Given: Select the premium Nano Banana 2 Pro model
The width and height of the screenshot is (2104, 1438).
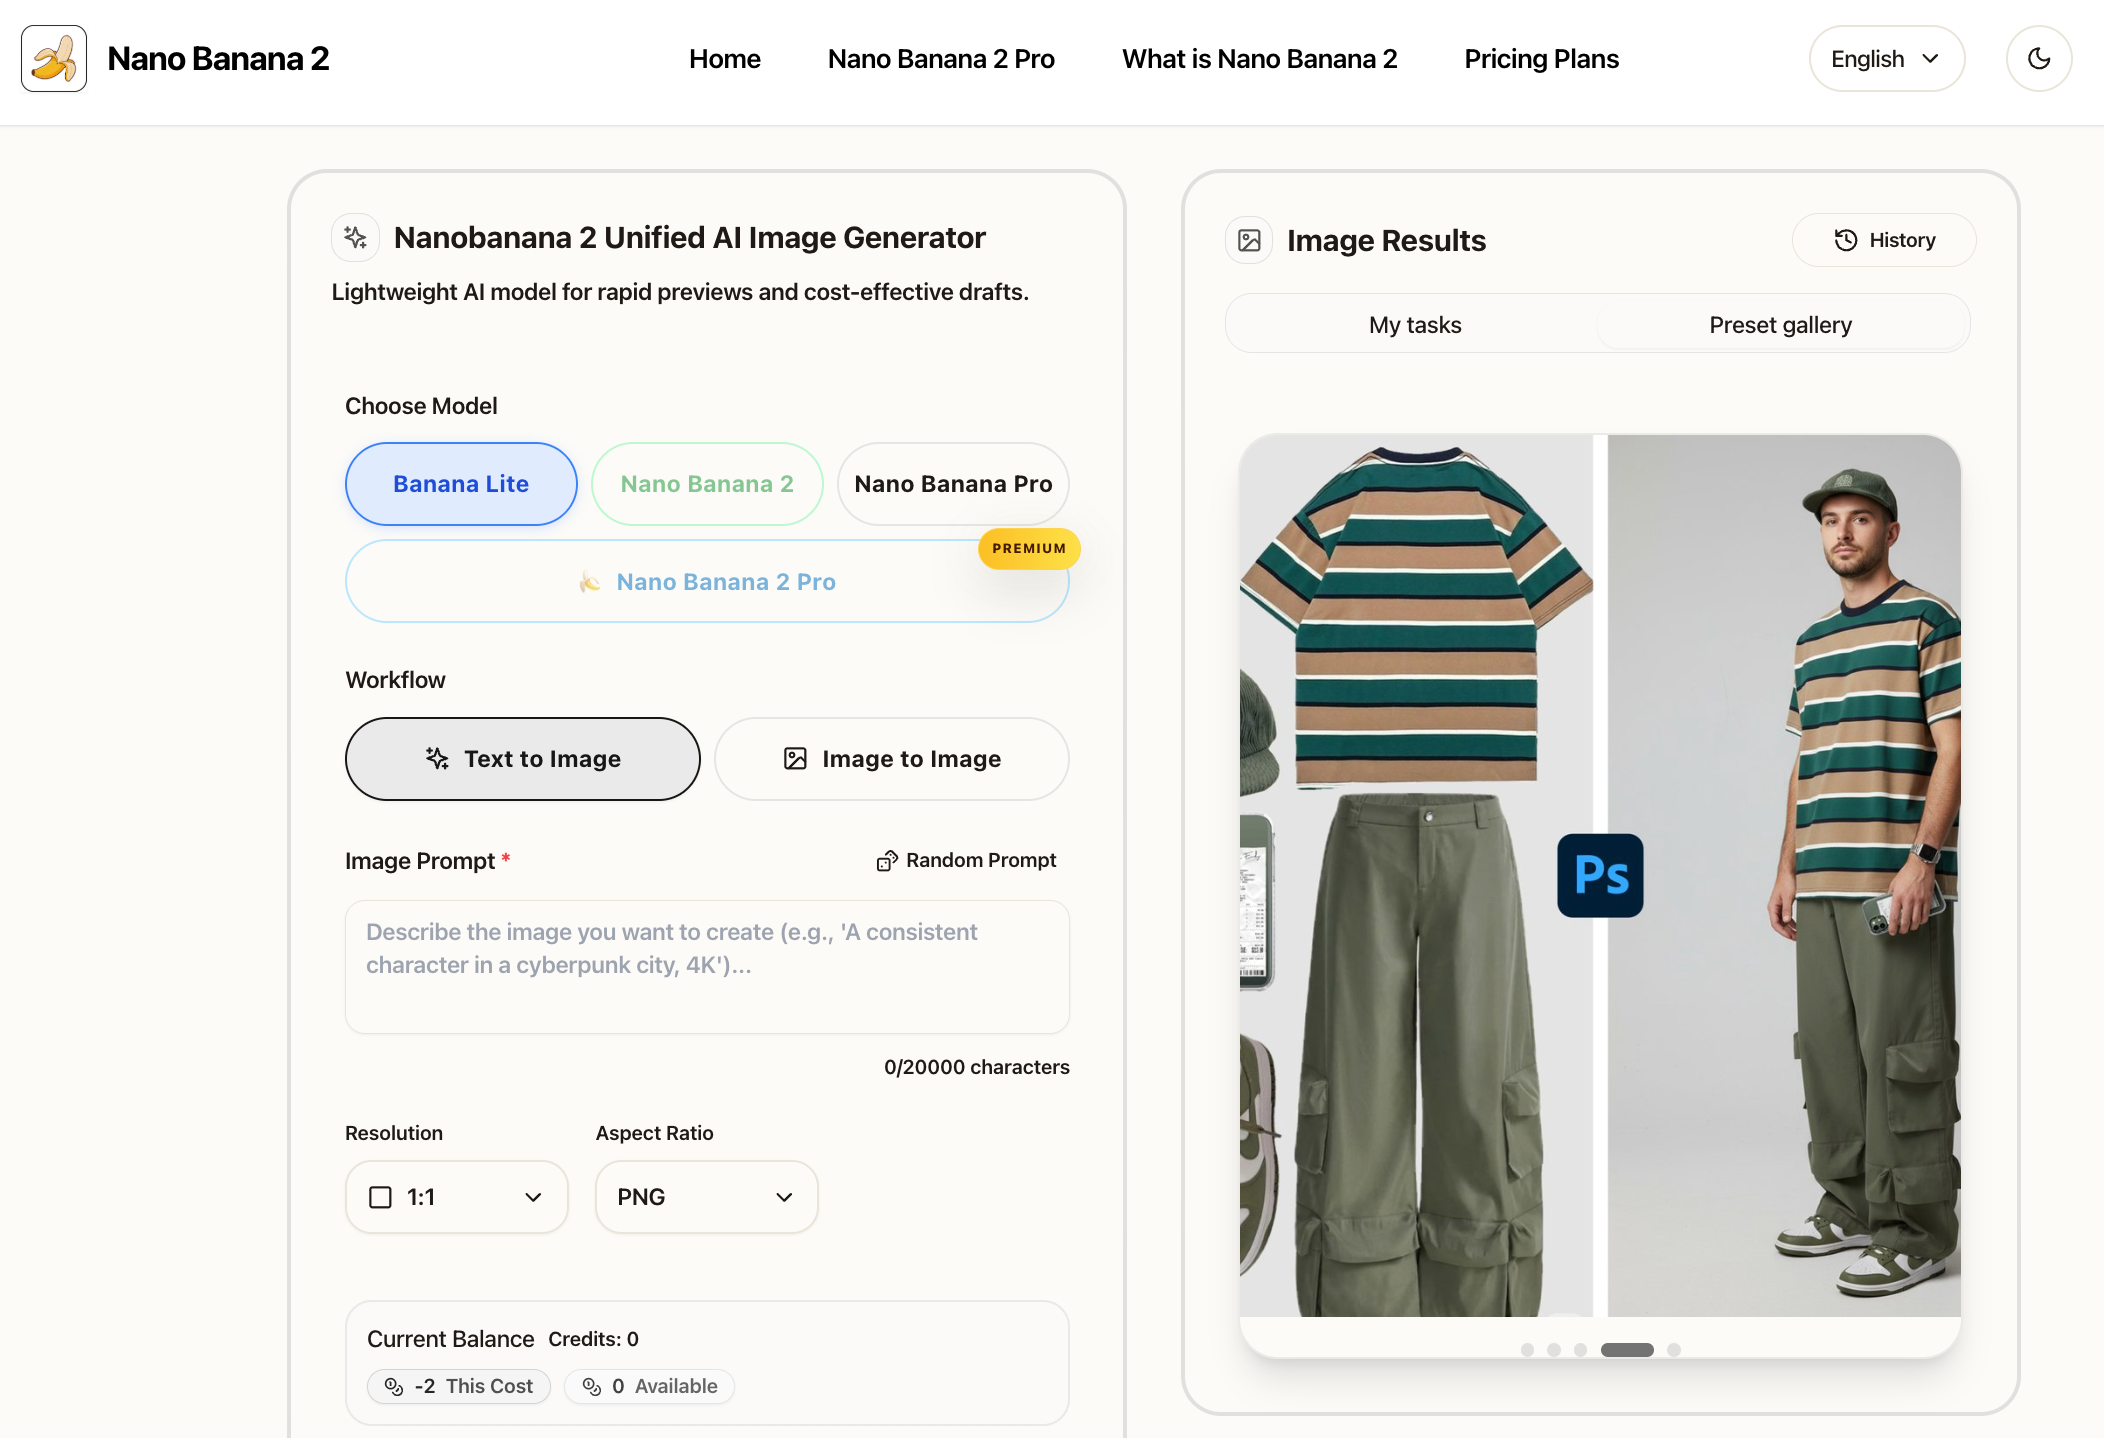Looking at the screenshot, I should 707,582.
